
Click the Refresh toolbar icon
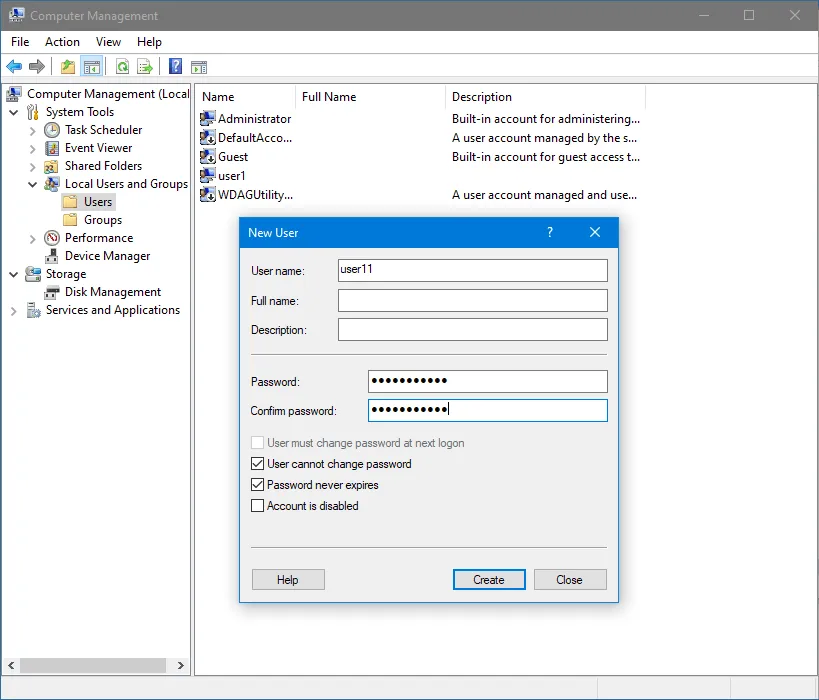(122, 67)
